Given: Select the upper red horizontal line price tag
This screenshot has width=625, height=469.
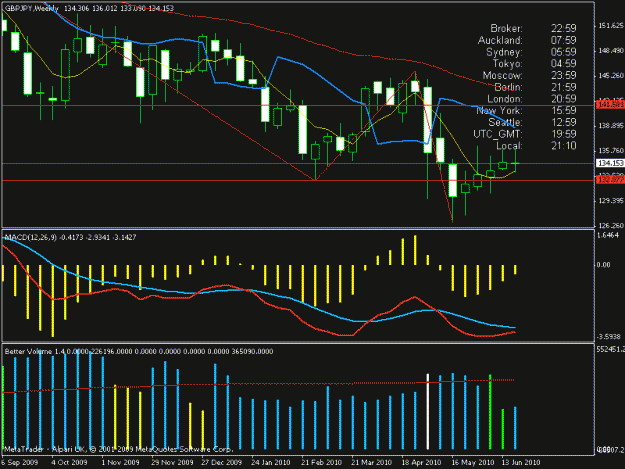Looking at the screenshot, I should (x=610, y=105).
